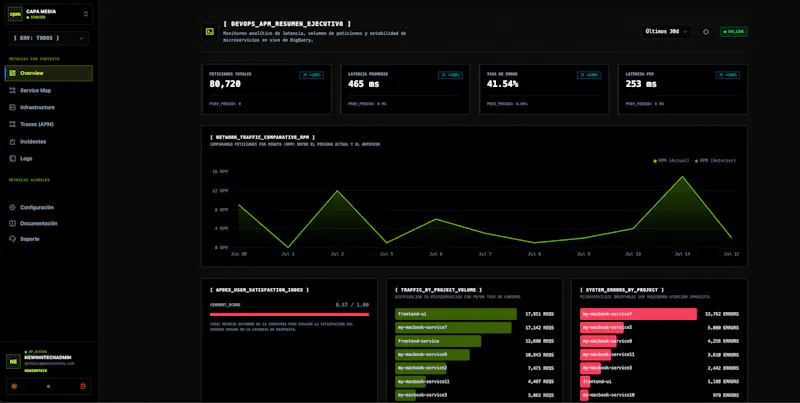Open the Últimos 30d time range dropdown
The width and height of the screenshot is (800, 403).
coord(666,32)
